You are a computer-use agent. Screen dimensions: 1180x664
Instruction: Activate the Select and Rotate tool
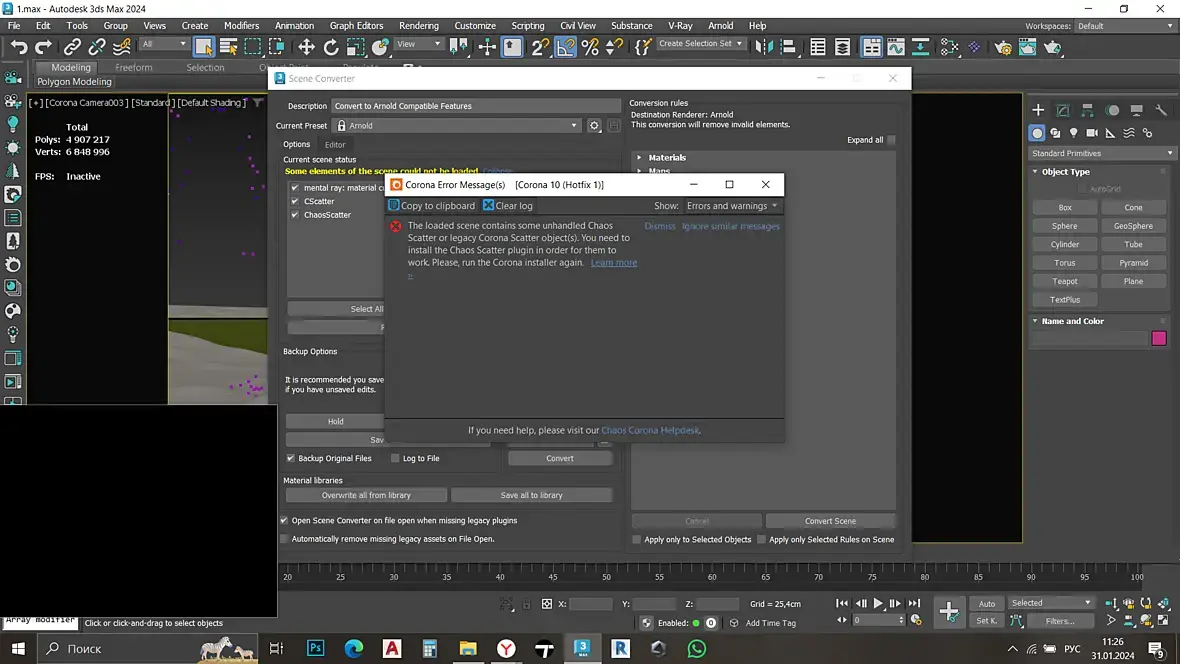tap(330, 47)
